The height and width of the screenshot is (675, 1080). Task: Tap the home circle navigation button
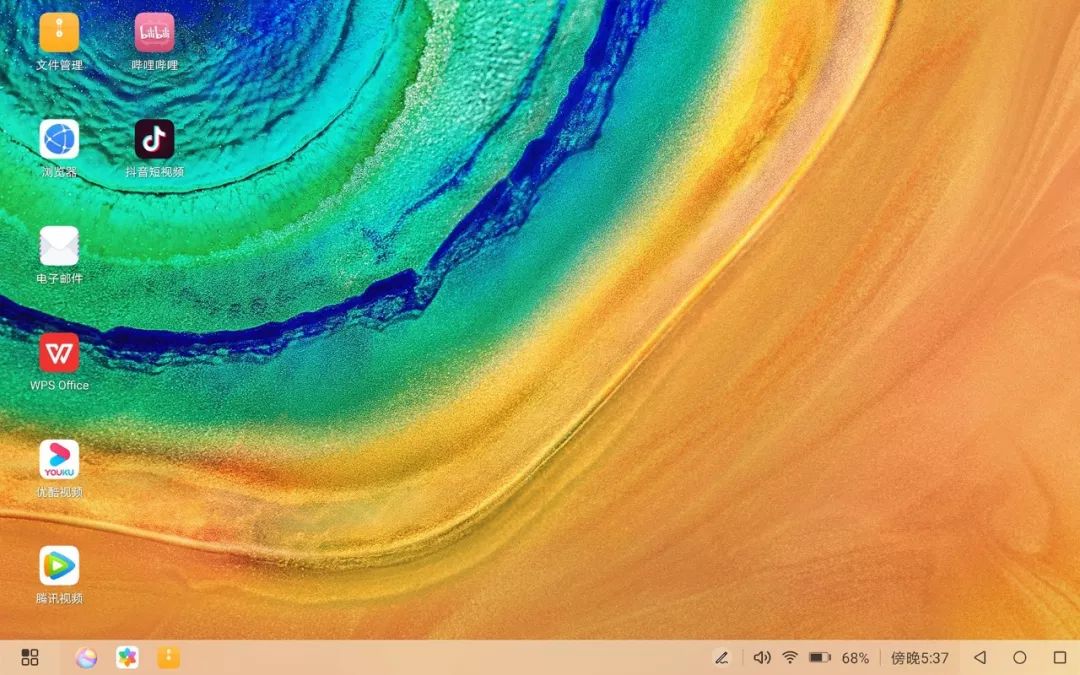point(1020,658)
